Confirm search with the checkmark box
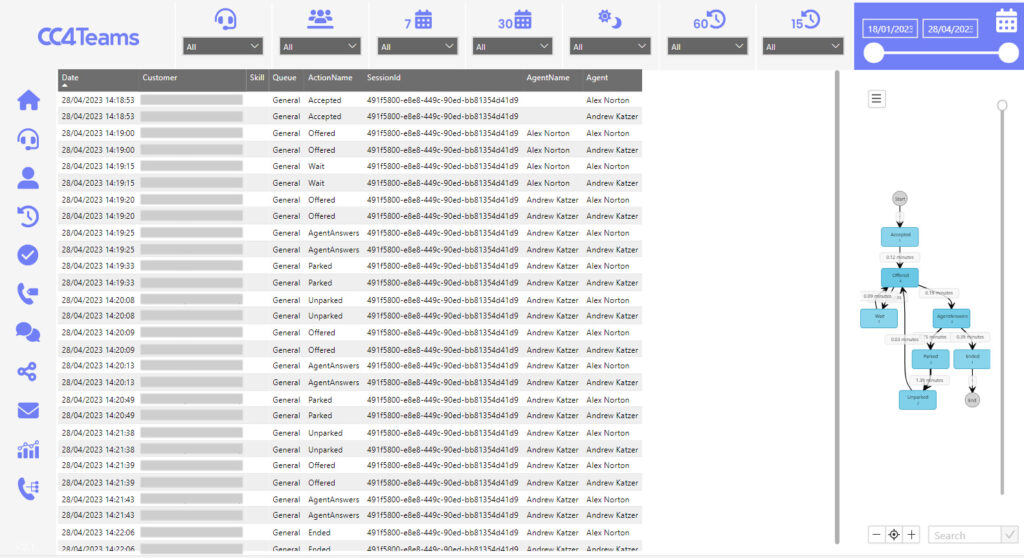The height and width of the screenshot is (558, 1024). coord(1009,535)
